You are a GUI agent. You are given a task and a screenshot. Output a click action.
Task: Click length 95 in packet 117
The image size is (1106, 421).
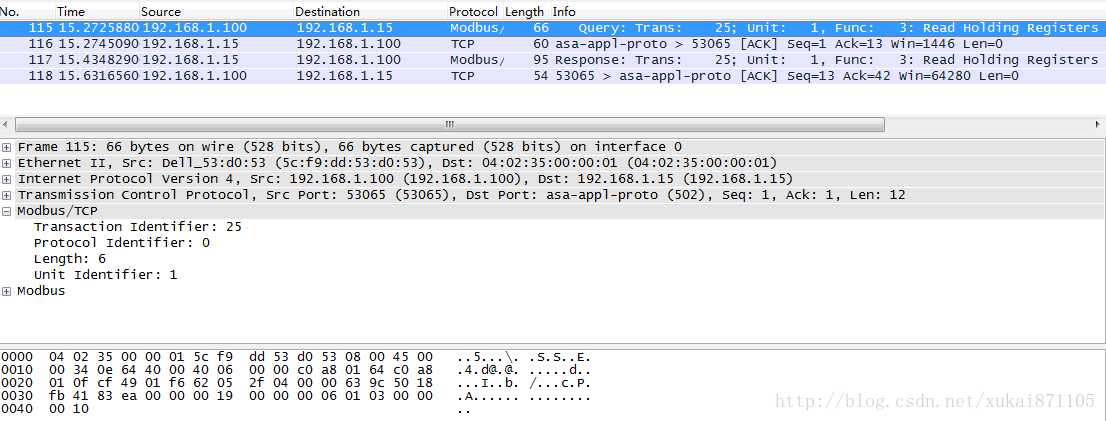pos(541,60)
